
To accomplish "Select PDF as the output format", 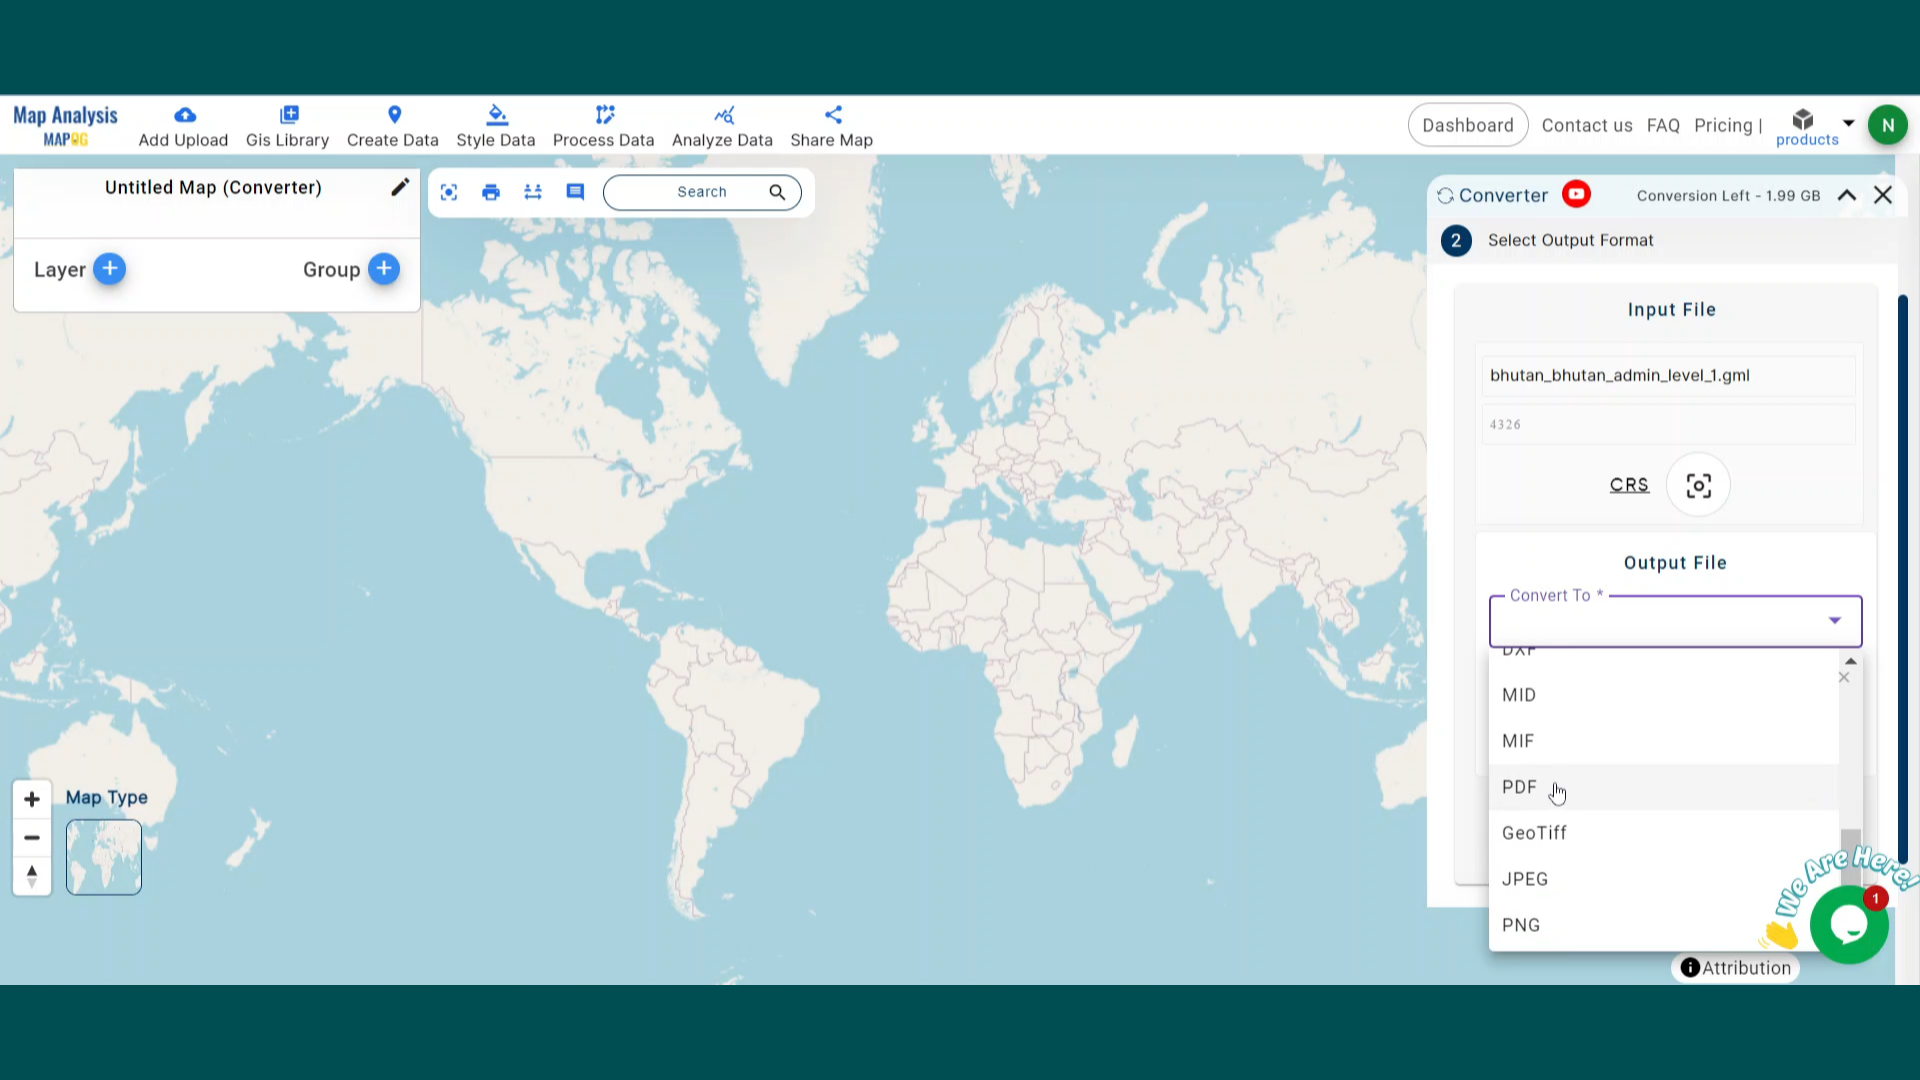I will (1519, 787).
